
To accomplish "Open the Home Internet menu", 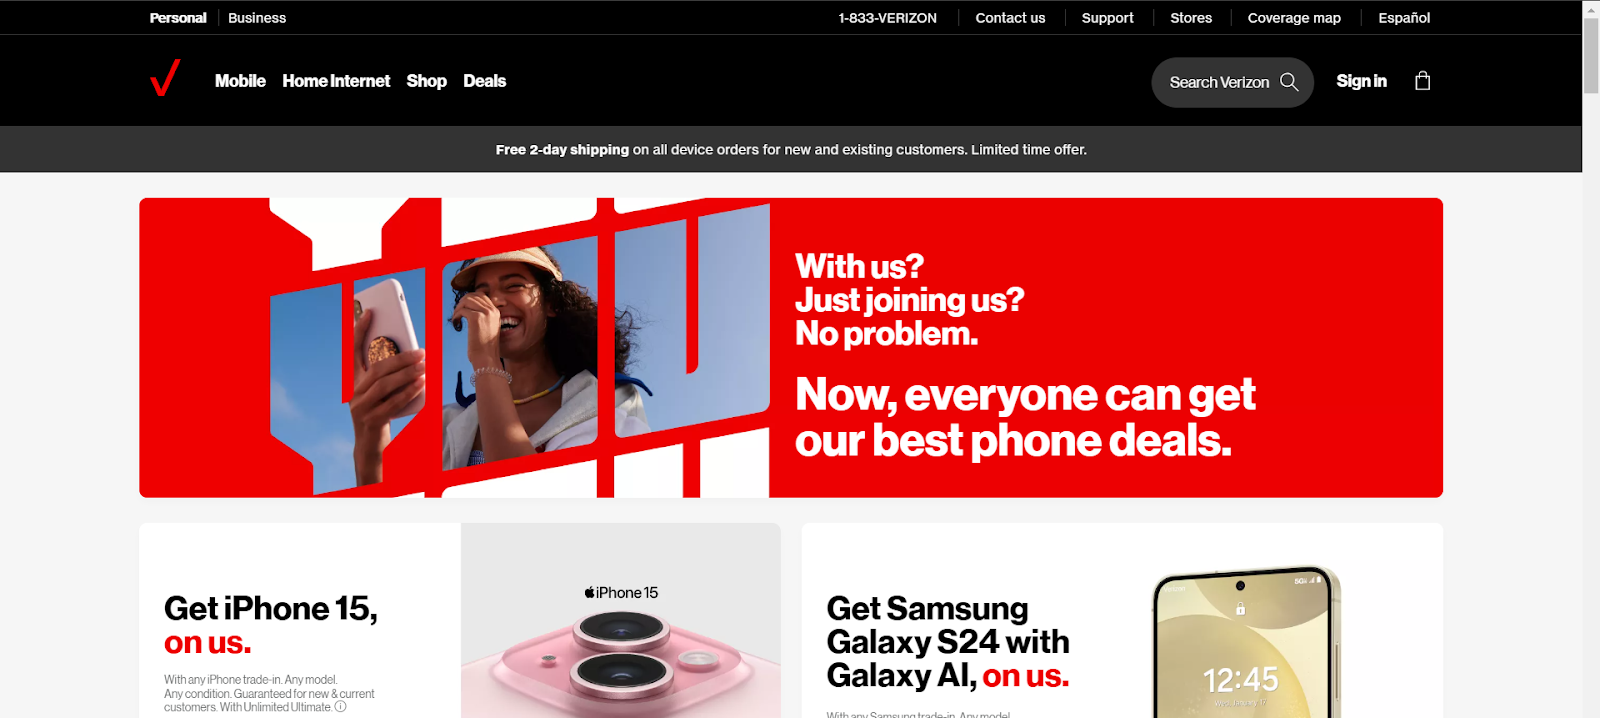I will coord(336,81).
